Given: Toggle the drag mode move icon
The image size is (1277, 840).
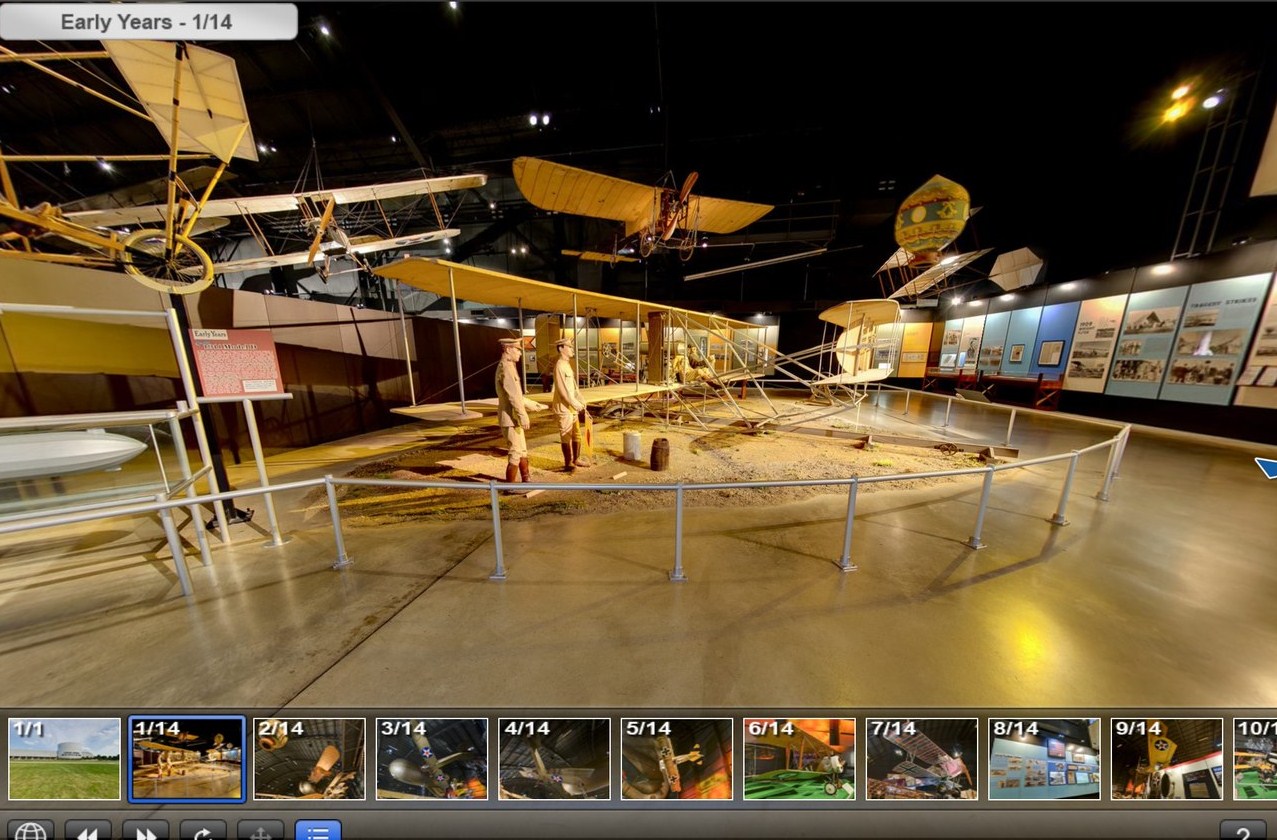Looking at the screenshot, I should [260, 831].
